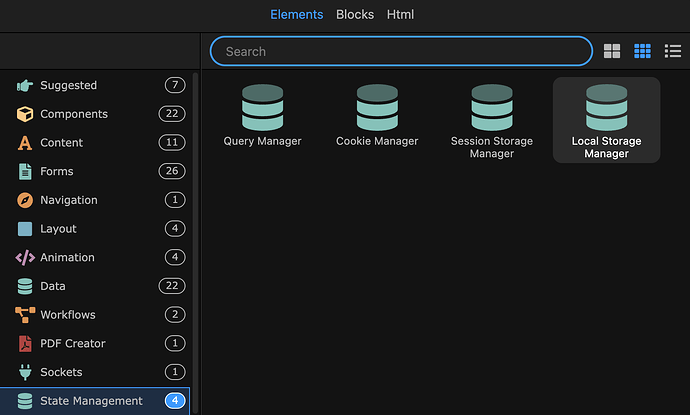Click the Animation code brackets icon
This screenshot has width=690, height=415.
[x=25, y=257]
